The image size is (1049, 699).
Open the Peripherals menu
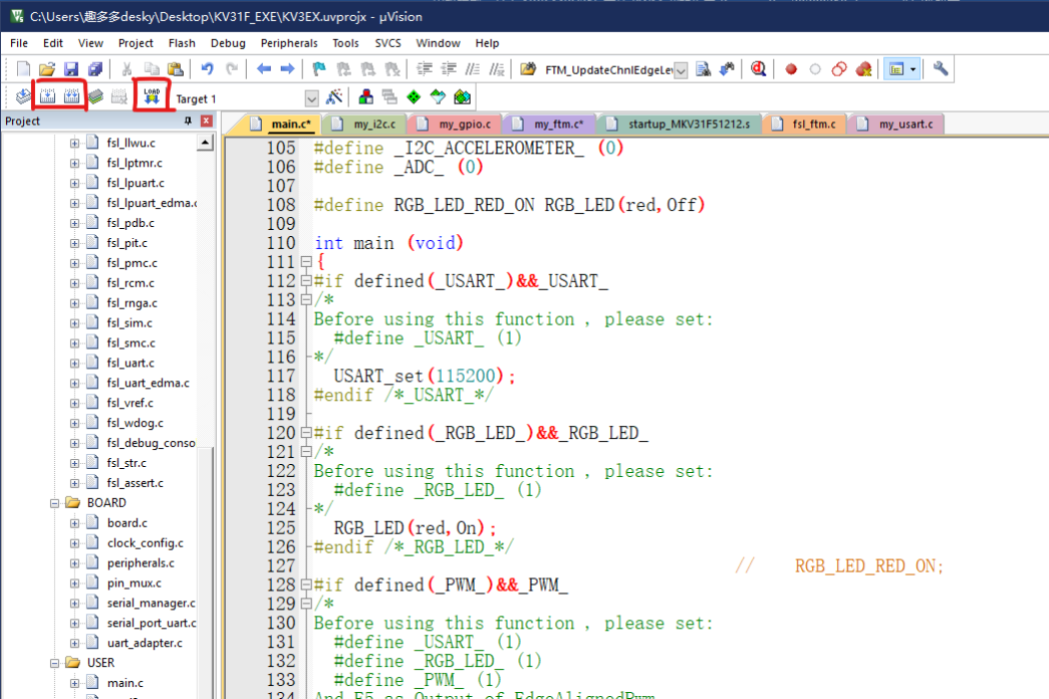pos(288,43)
